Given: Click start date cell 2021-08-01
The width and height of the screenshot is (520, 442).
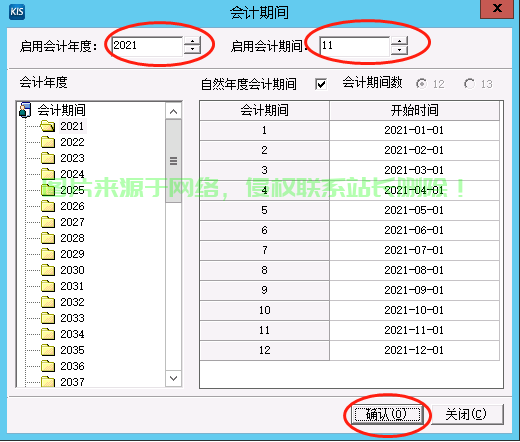Looking at the screenshot, I should point(414,270).
